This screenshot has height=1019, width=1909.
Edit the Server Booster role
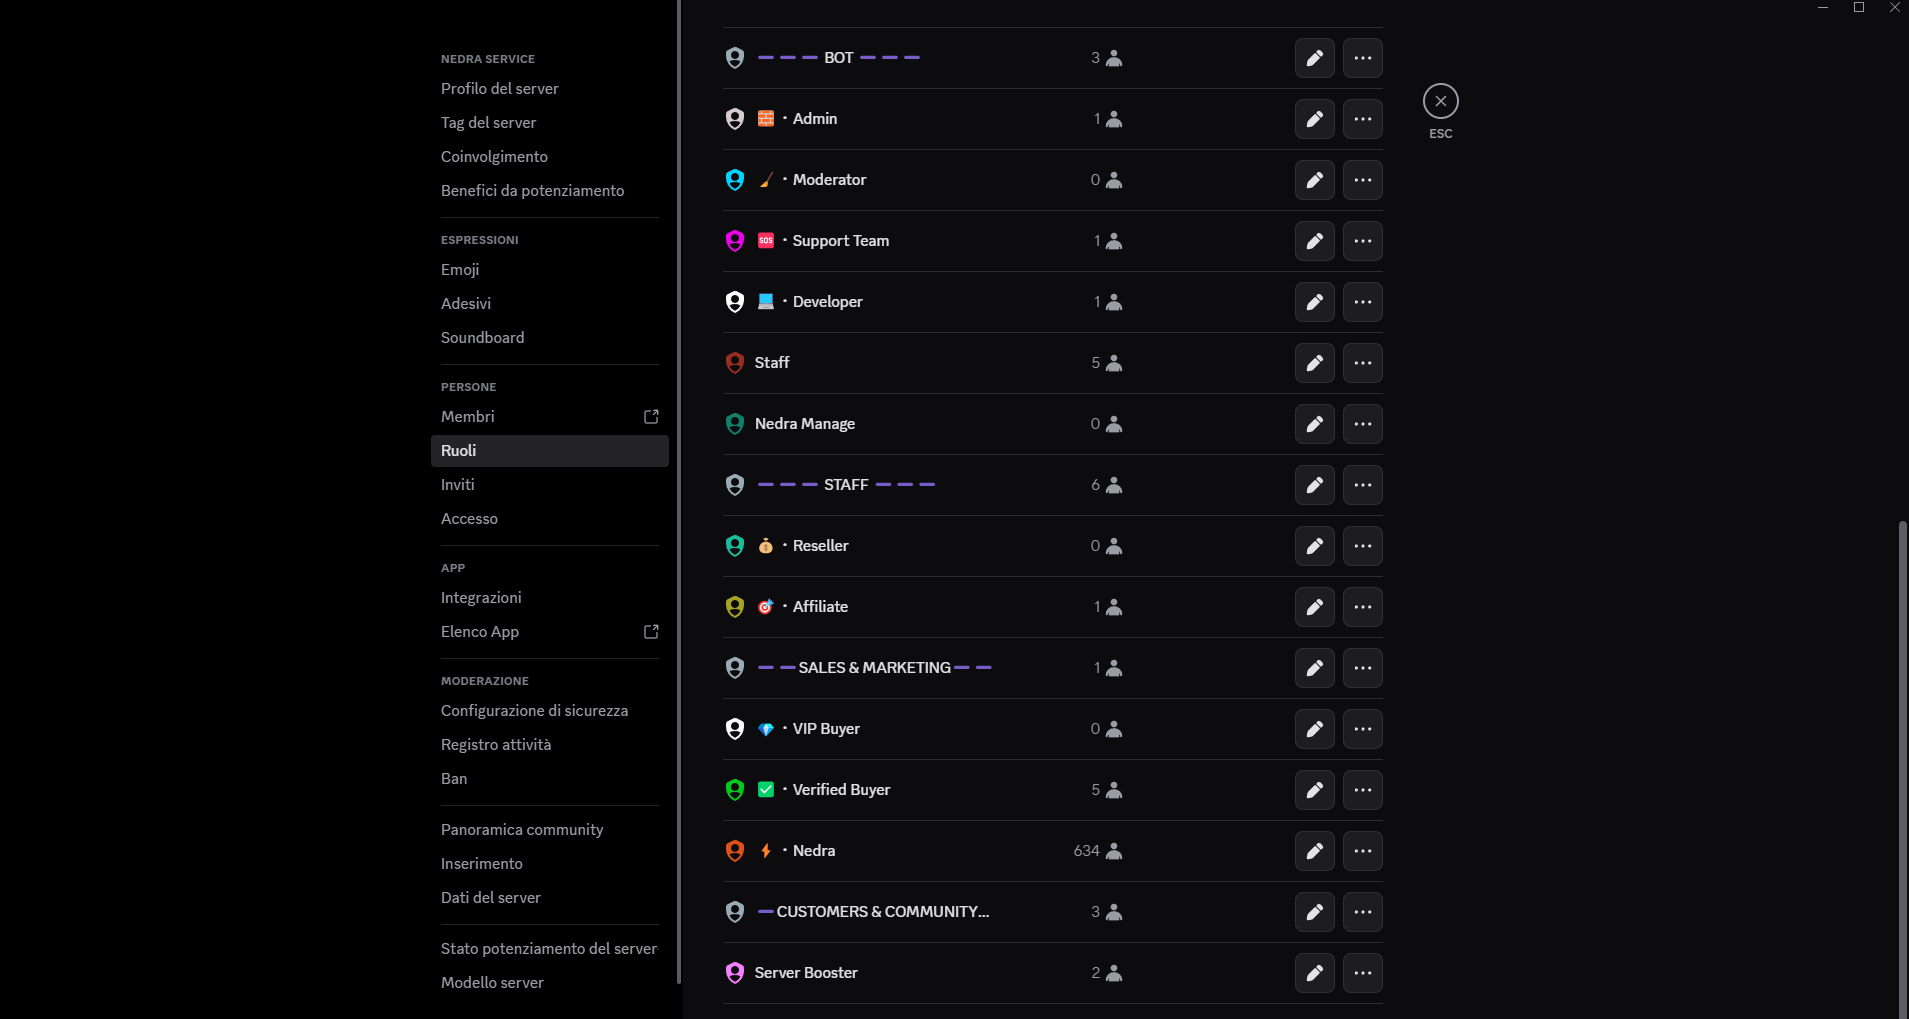[1314, 972]
